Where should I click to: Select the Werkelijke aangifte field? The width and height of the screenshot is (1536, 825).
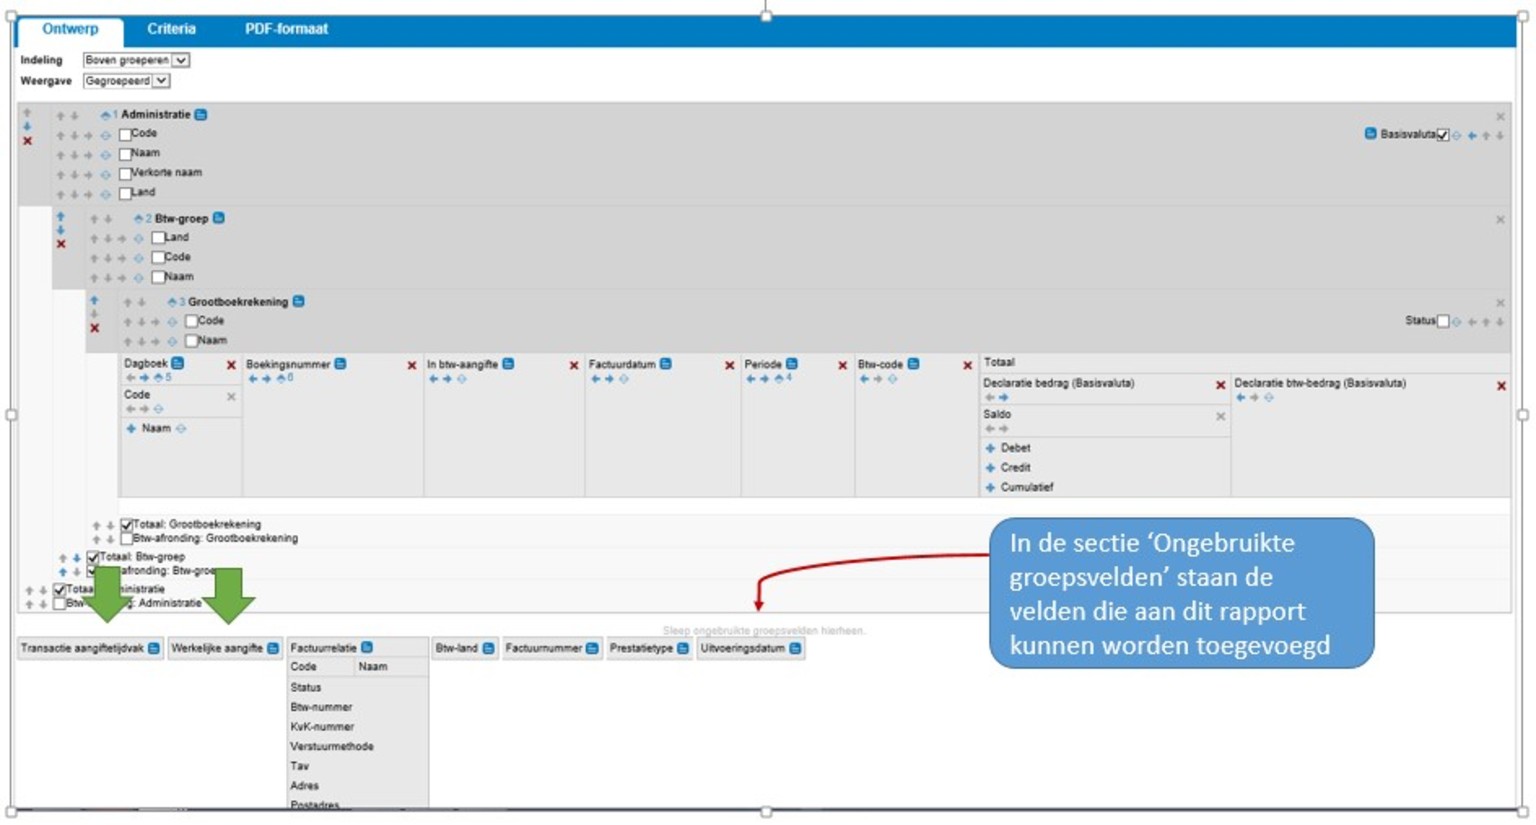click(217, 649)
